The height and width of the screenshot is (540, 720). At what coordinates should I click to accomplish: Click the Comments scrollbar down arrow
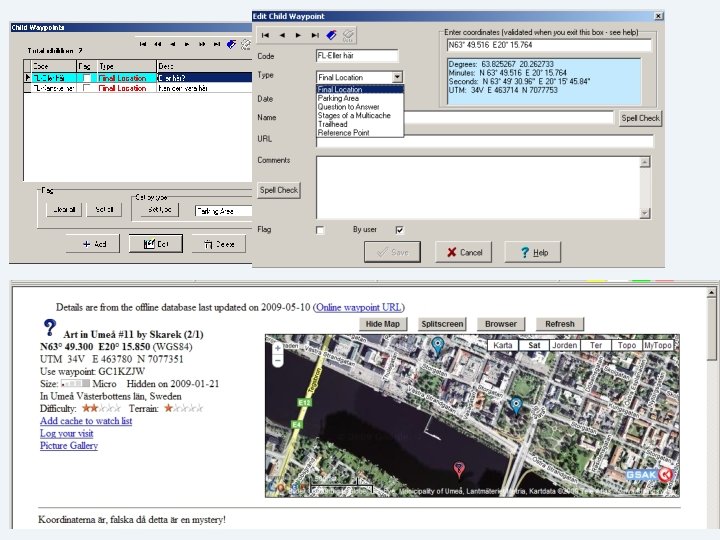click(645, 213)
